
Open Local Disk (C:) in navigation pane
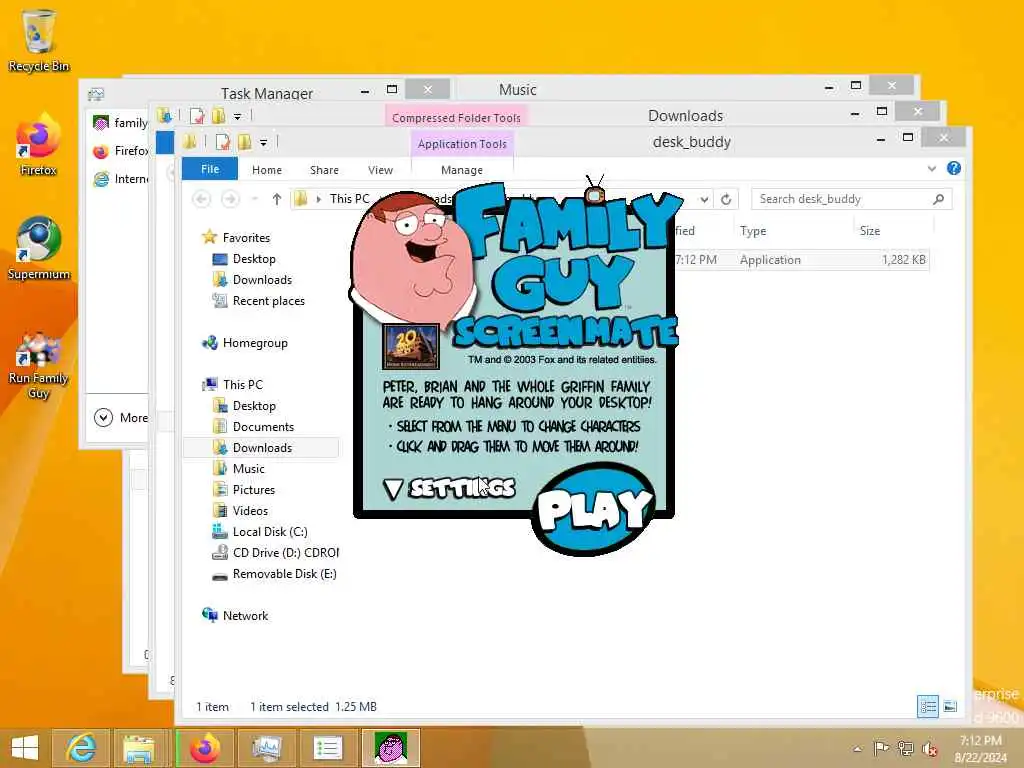click(x=270, y=532)
